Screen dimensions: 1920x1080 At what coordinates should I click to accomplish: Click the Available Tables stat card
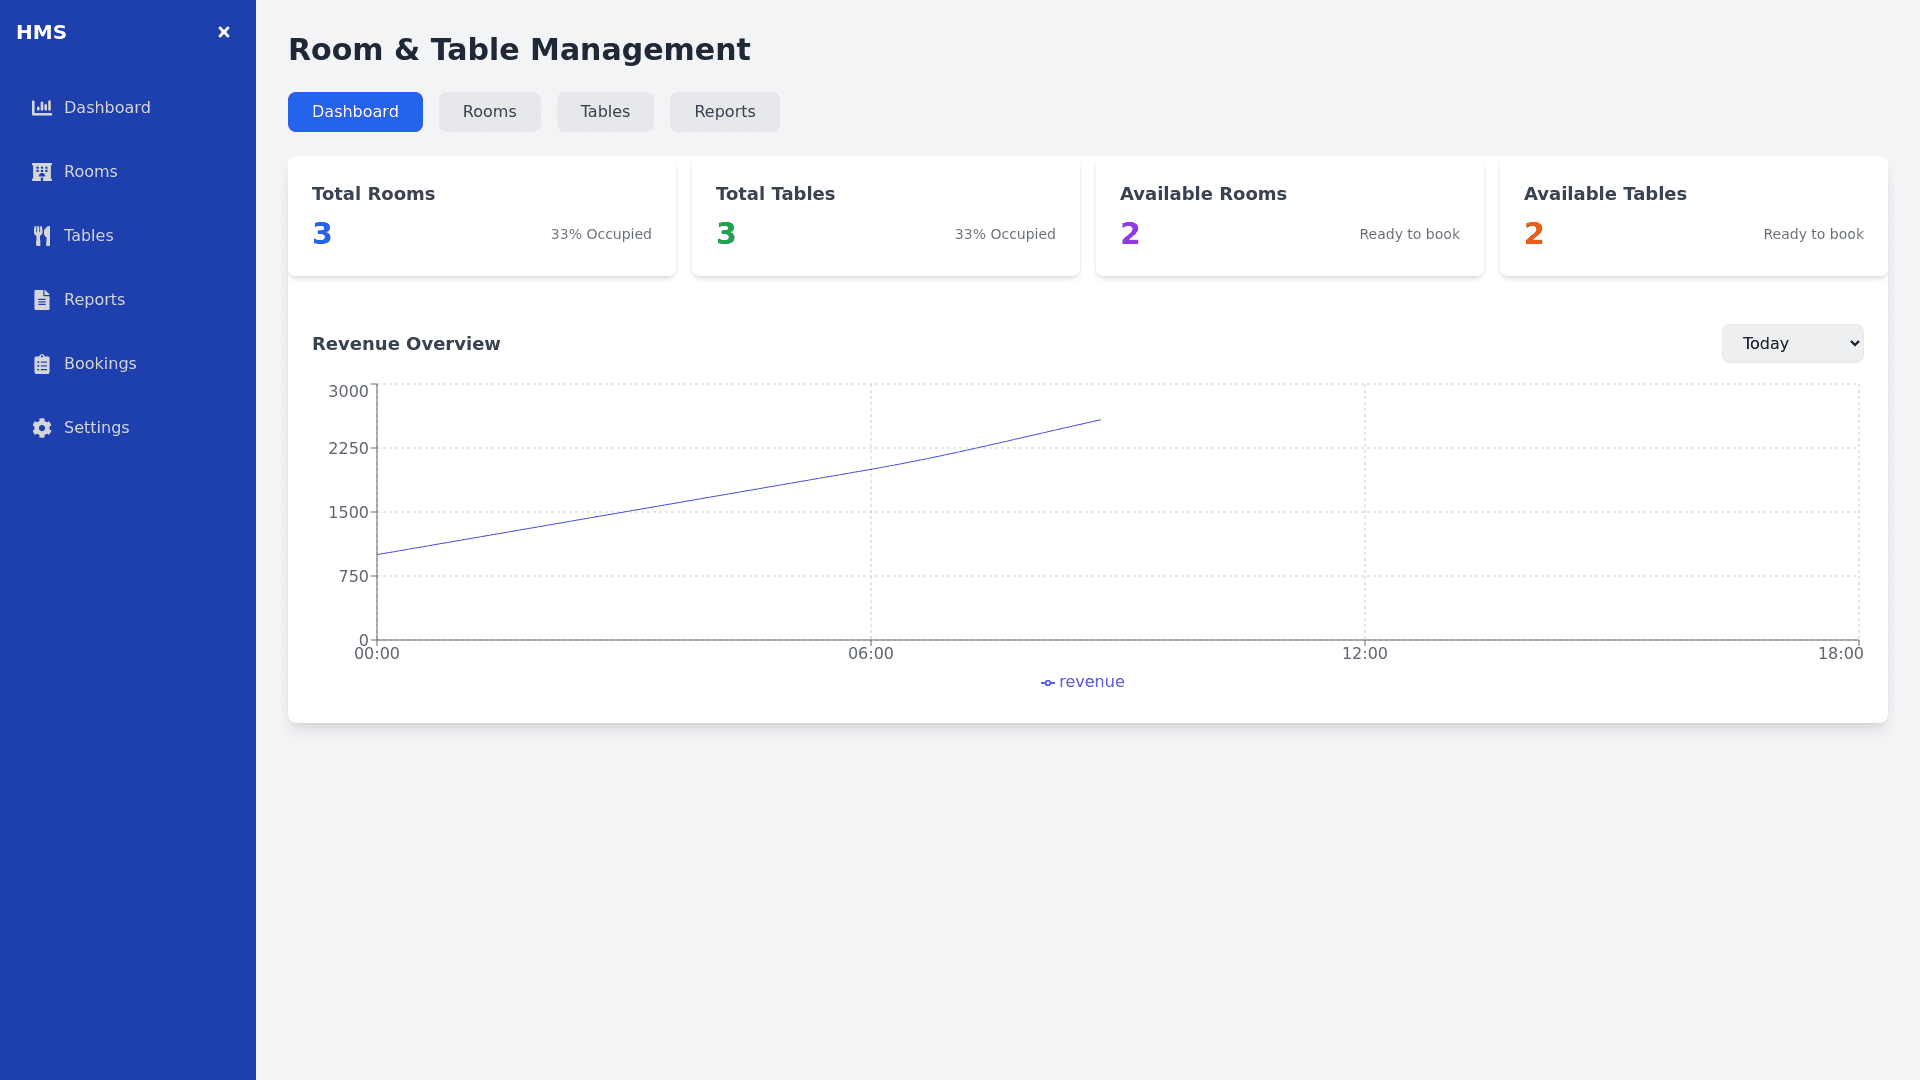[x=1693, y=216]
